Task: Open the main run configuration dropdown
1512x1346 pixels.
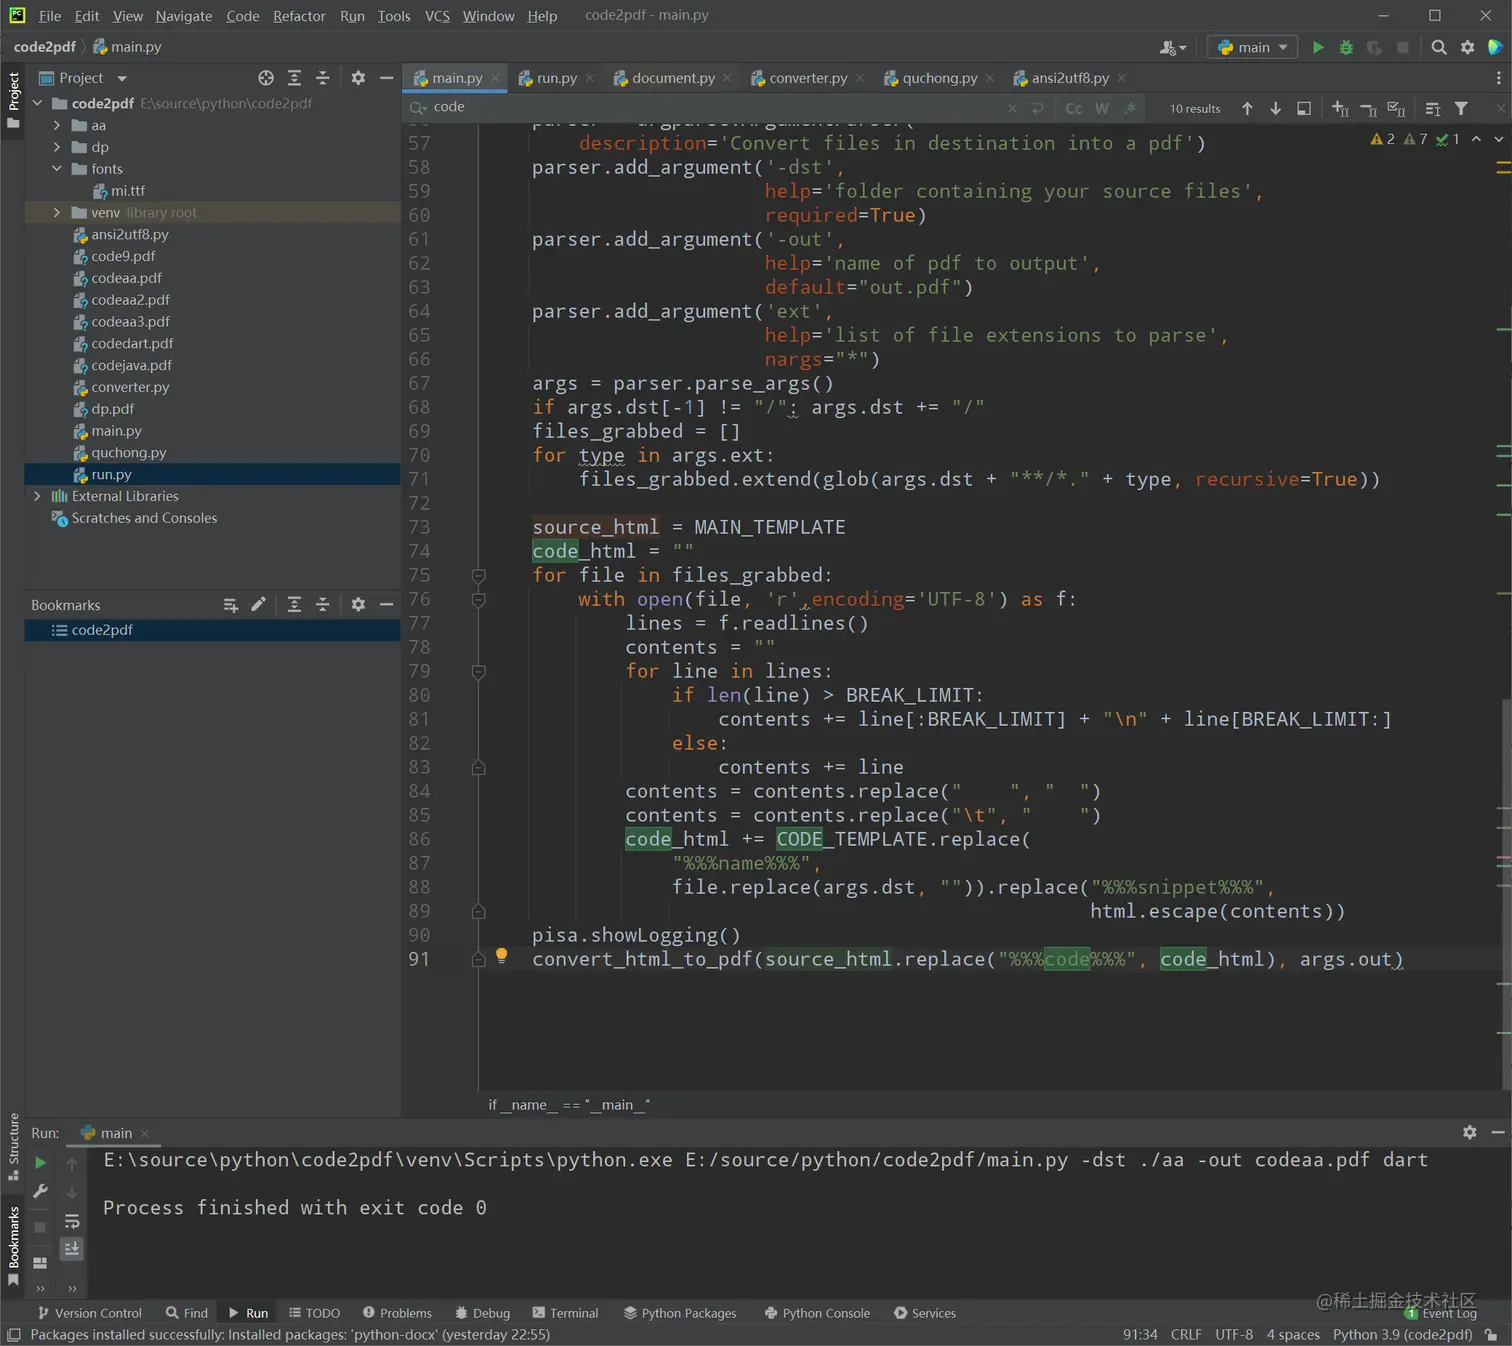Action: pyautogui.click(x=1253, y=47)
